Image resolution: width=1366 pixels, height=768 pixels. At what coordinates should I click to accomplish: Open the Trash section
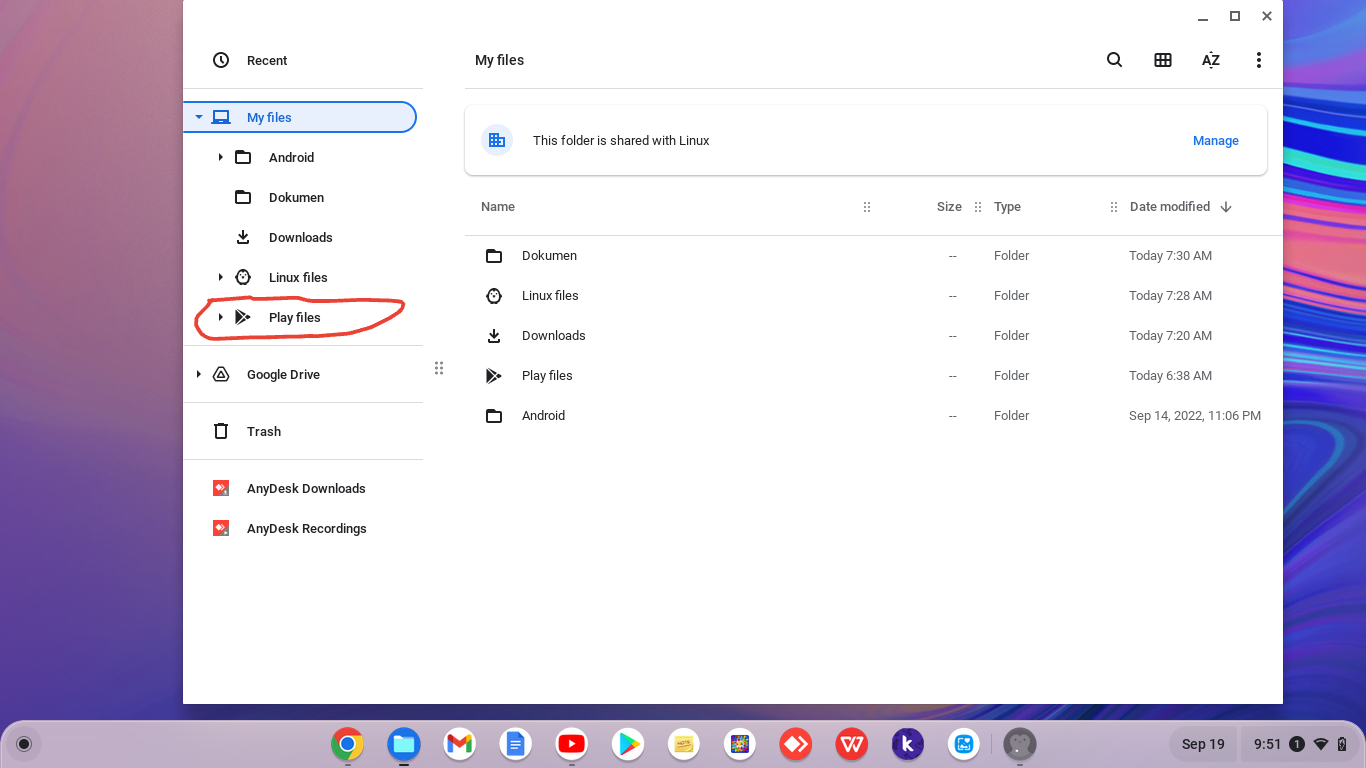click(x=263, y=431)
